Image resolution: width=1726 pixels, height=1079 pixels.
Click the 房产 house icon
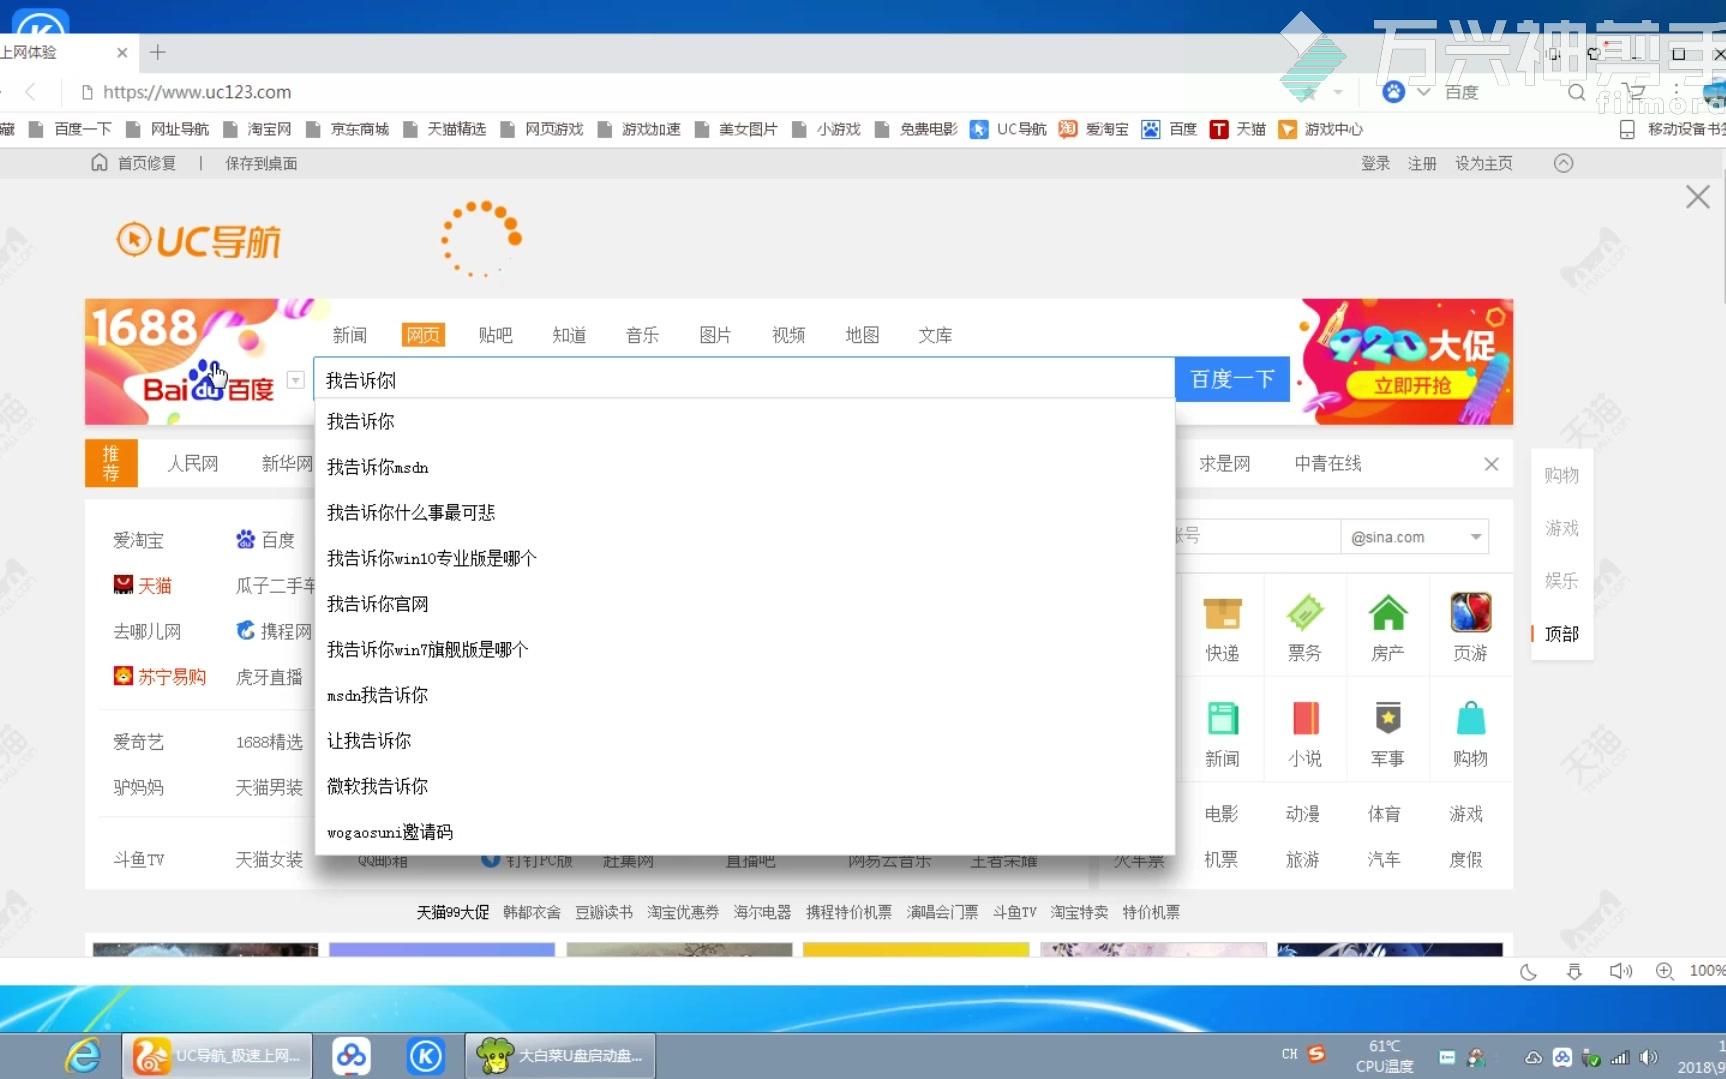(x=1388, y=614)
